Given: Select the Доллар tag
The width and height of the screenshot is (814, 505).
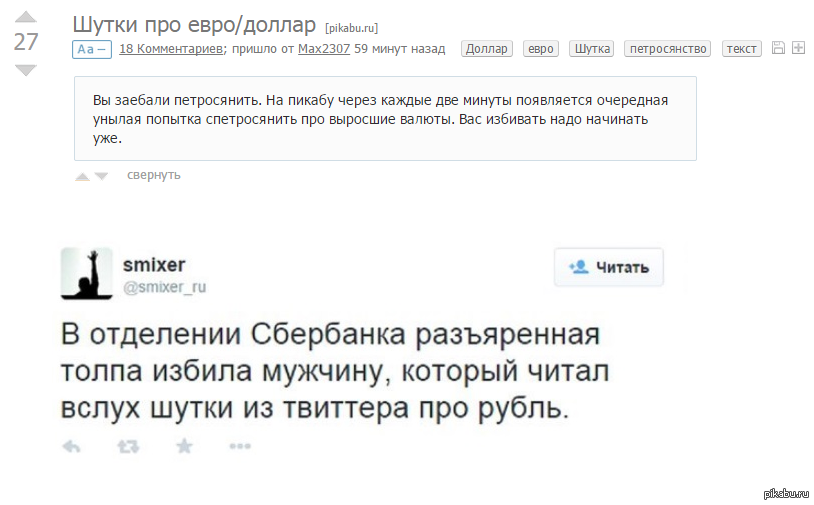Looking at the screenshot, I should [487, 48].
